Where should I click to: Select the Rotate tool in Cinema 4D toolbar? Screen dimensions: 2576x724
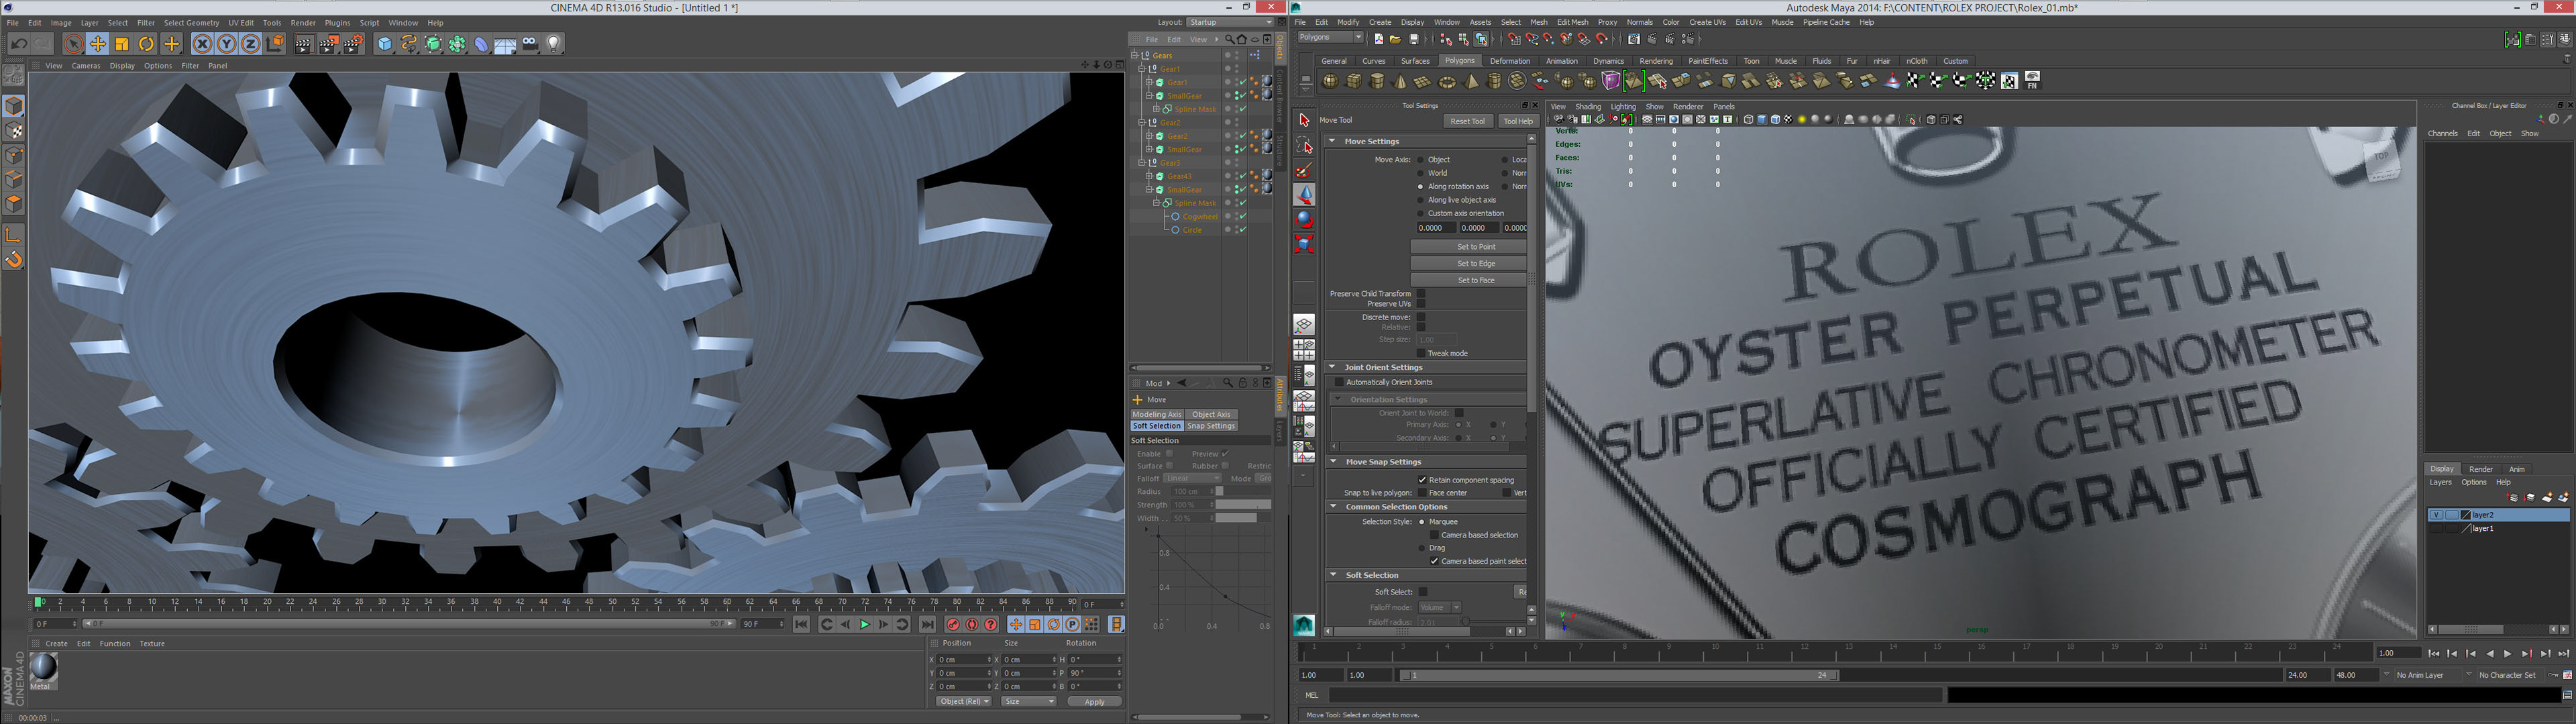tap(146, 44)
